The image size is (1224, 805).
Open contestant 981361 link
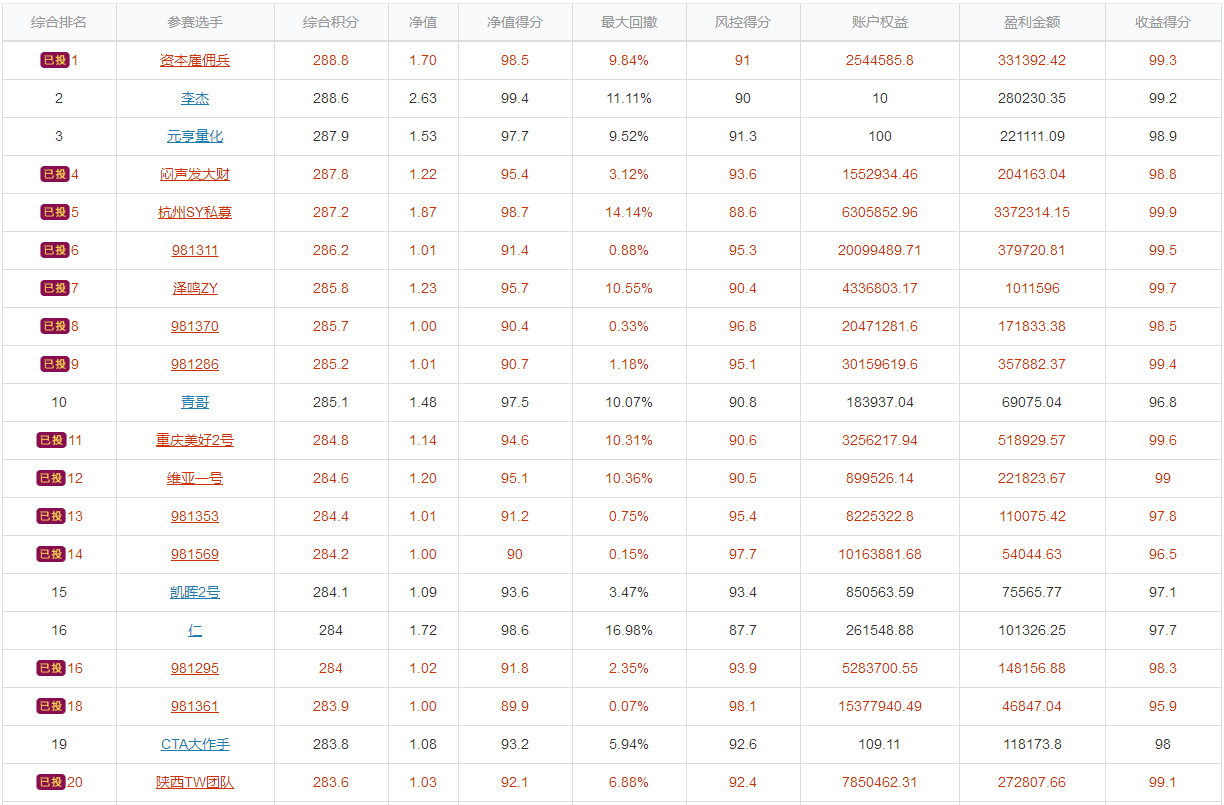(195, 706)
